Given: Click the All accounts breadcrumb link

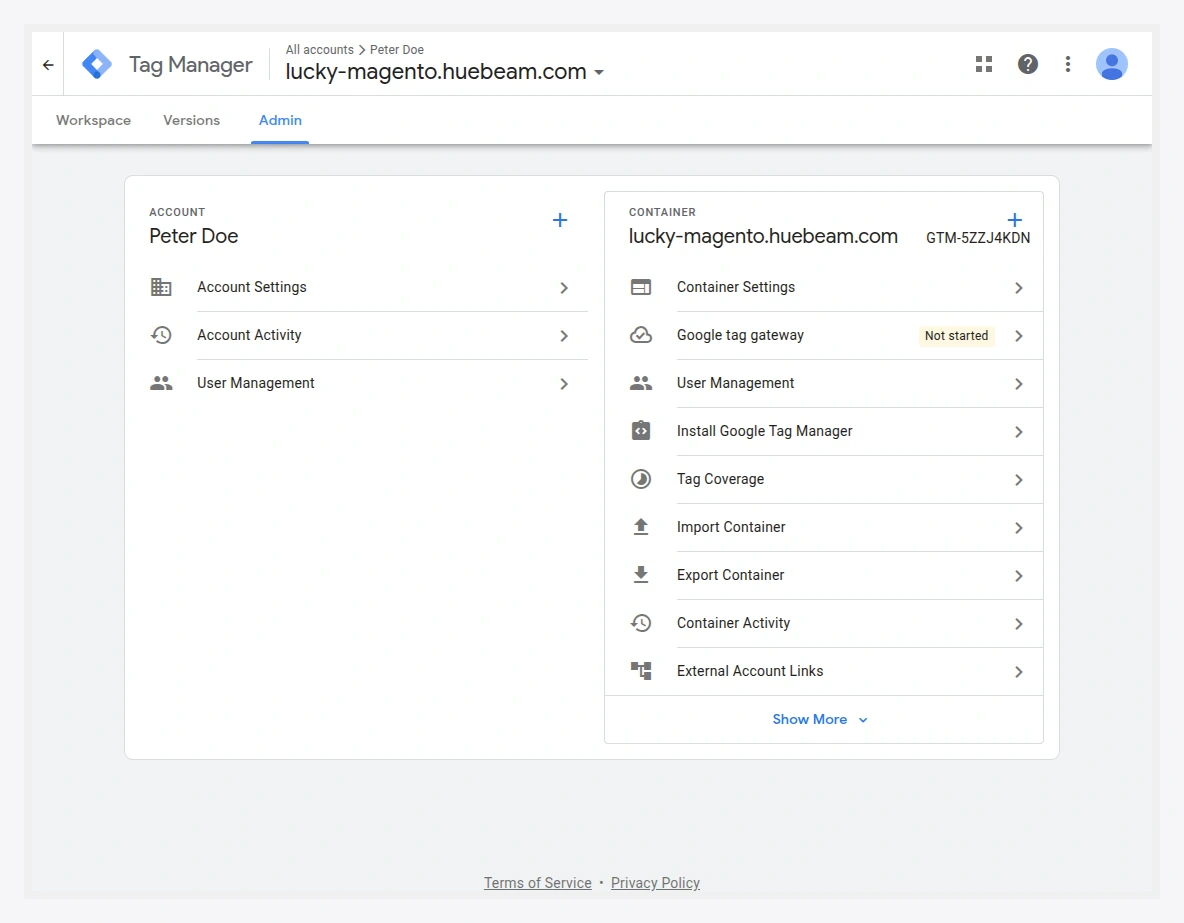Looking at the screenshot, I should tap(319, 50).
